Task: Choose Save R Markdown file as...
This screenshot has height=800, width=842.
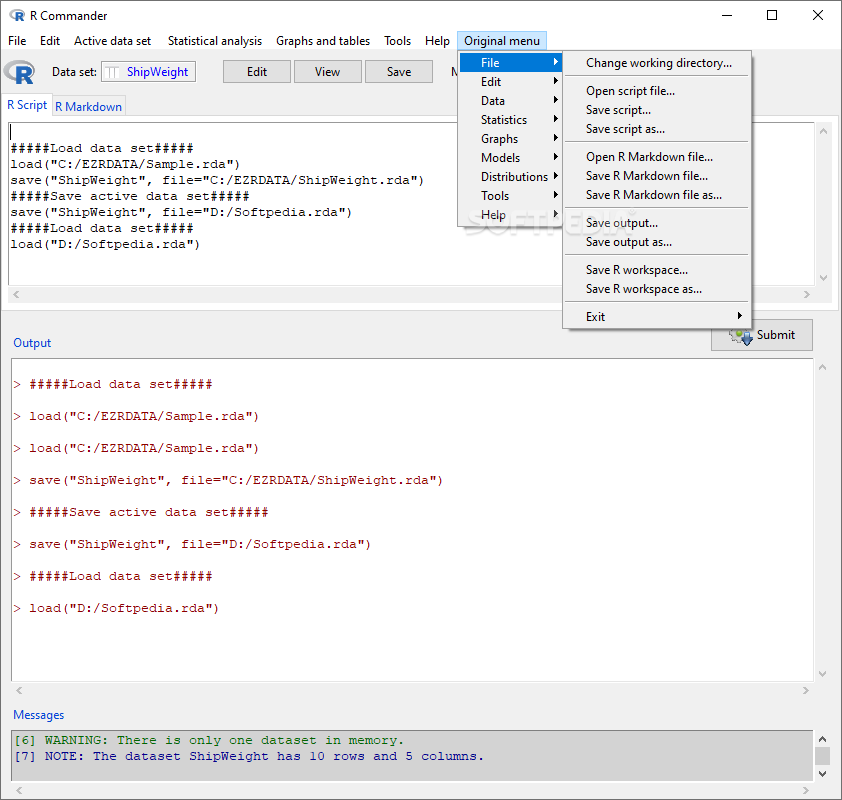Action: tap(657, 195)
